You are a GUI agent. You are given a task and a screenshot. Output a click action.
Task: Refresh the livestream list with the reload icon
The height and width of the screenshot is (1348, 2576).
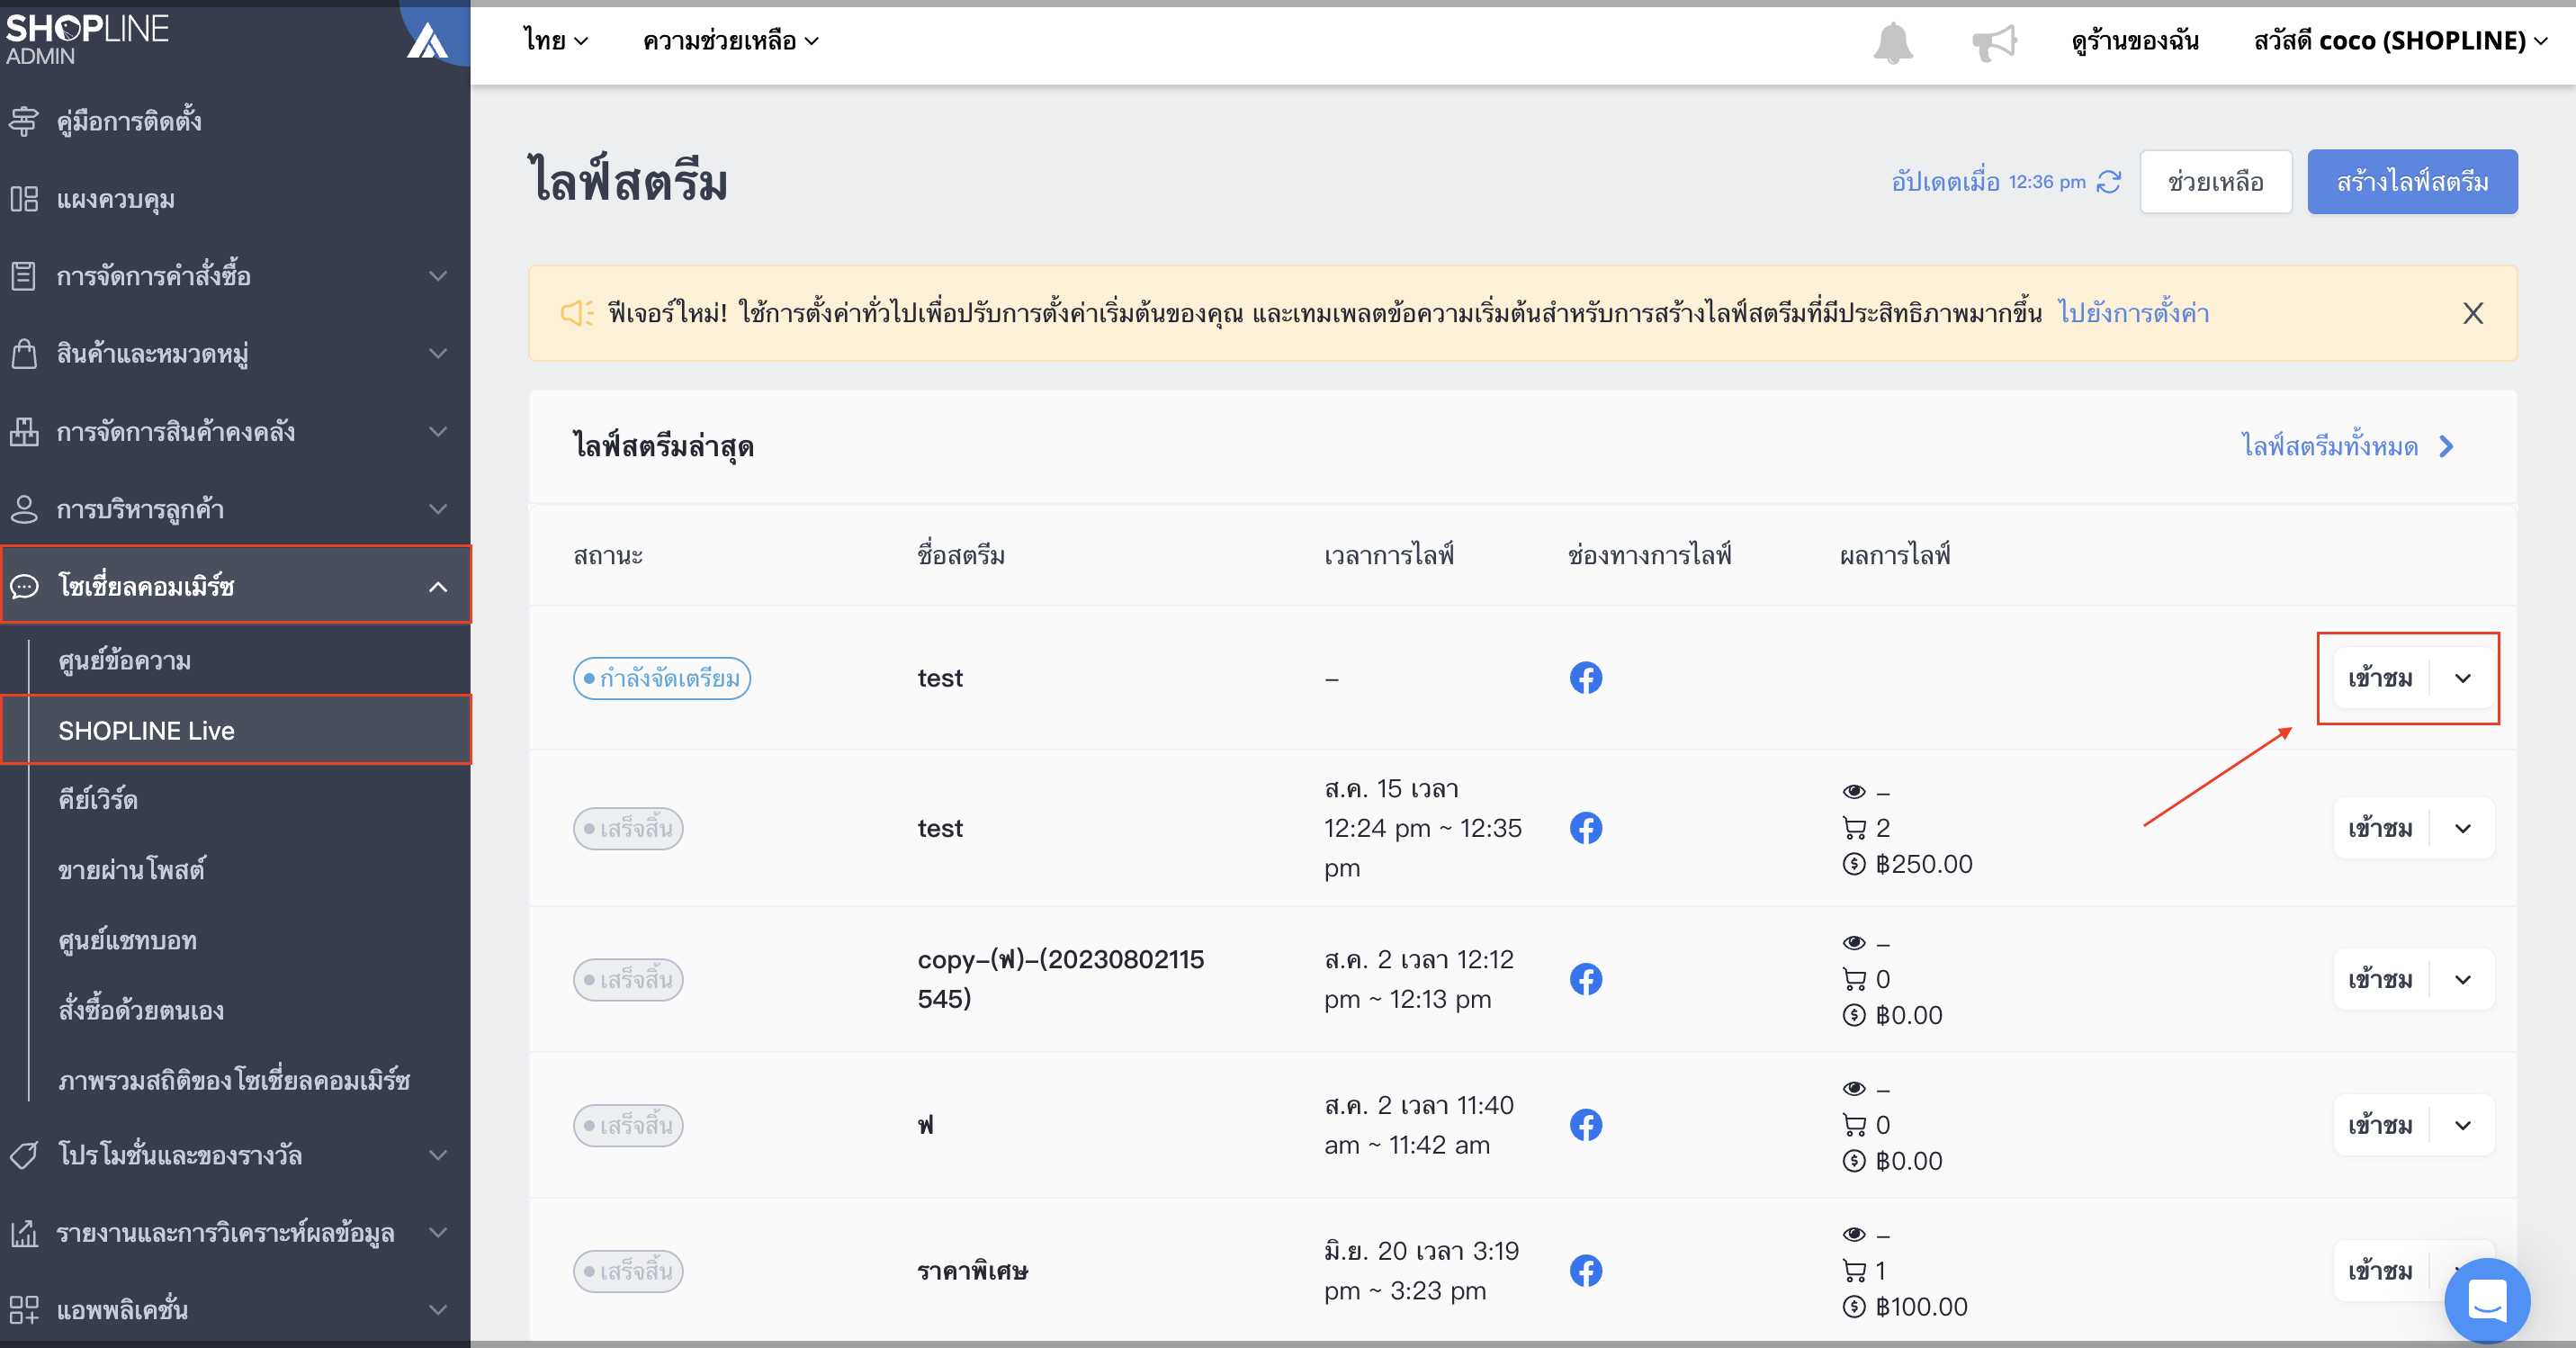click(x=2109, y=182)
